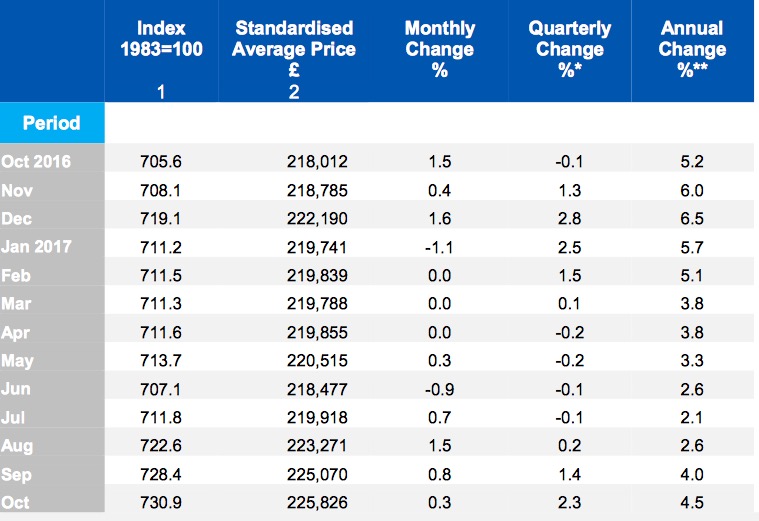The image size is (759, 521).
Task: Click the Period header label
Action: coord(52,124)
